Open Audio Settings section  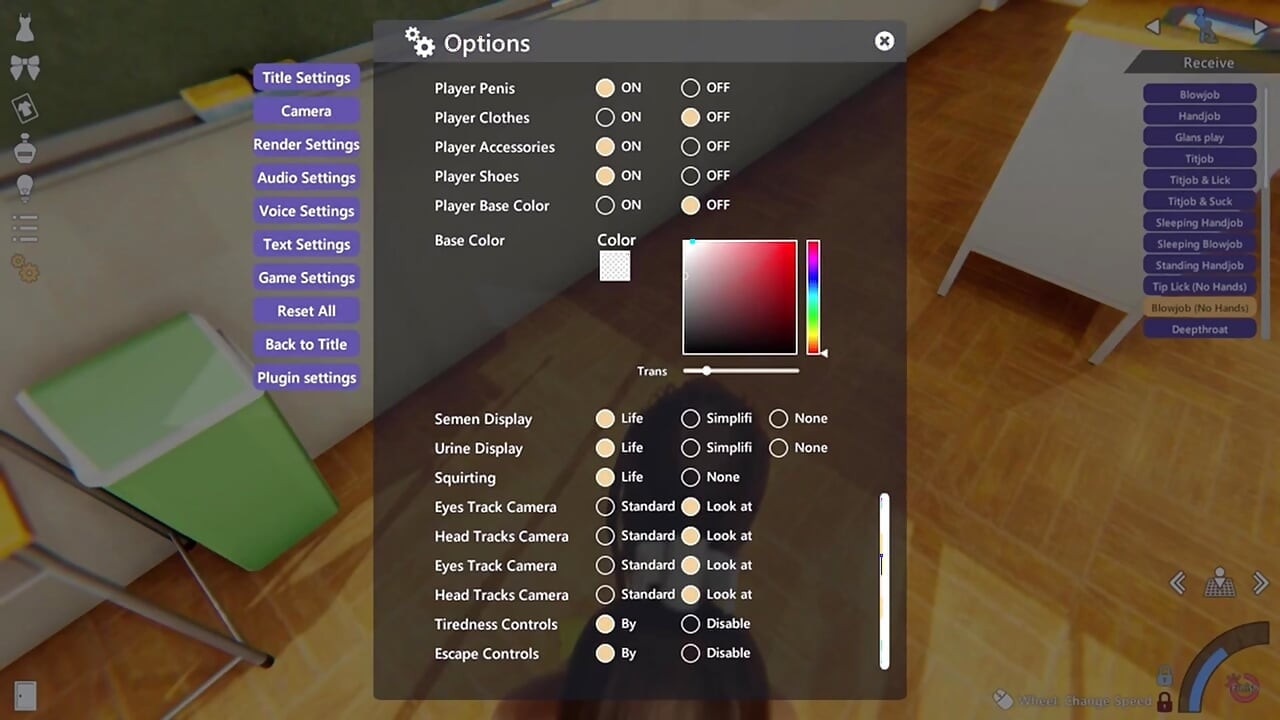[x=306, y=178]
